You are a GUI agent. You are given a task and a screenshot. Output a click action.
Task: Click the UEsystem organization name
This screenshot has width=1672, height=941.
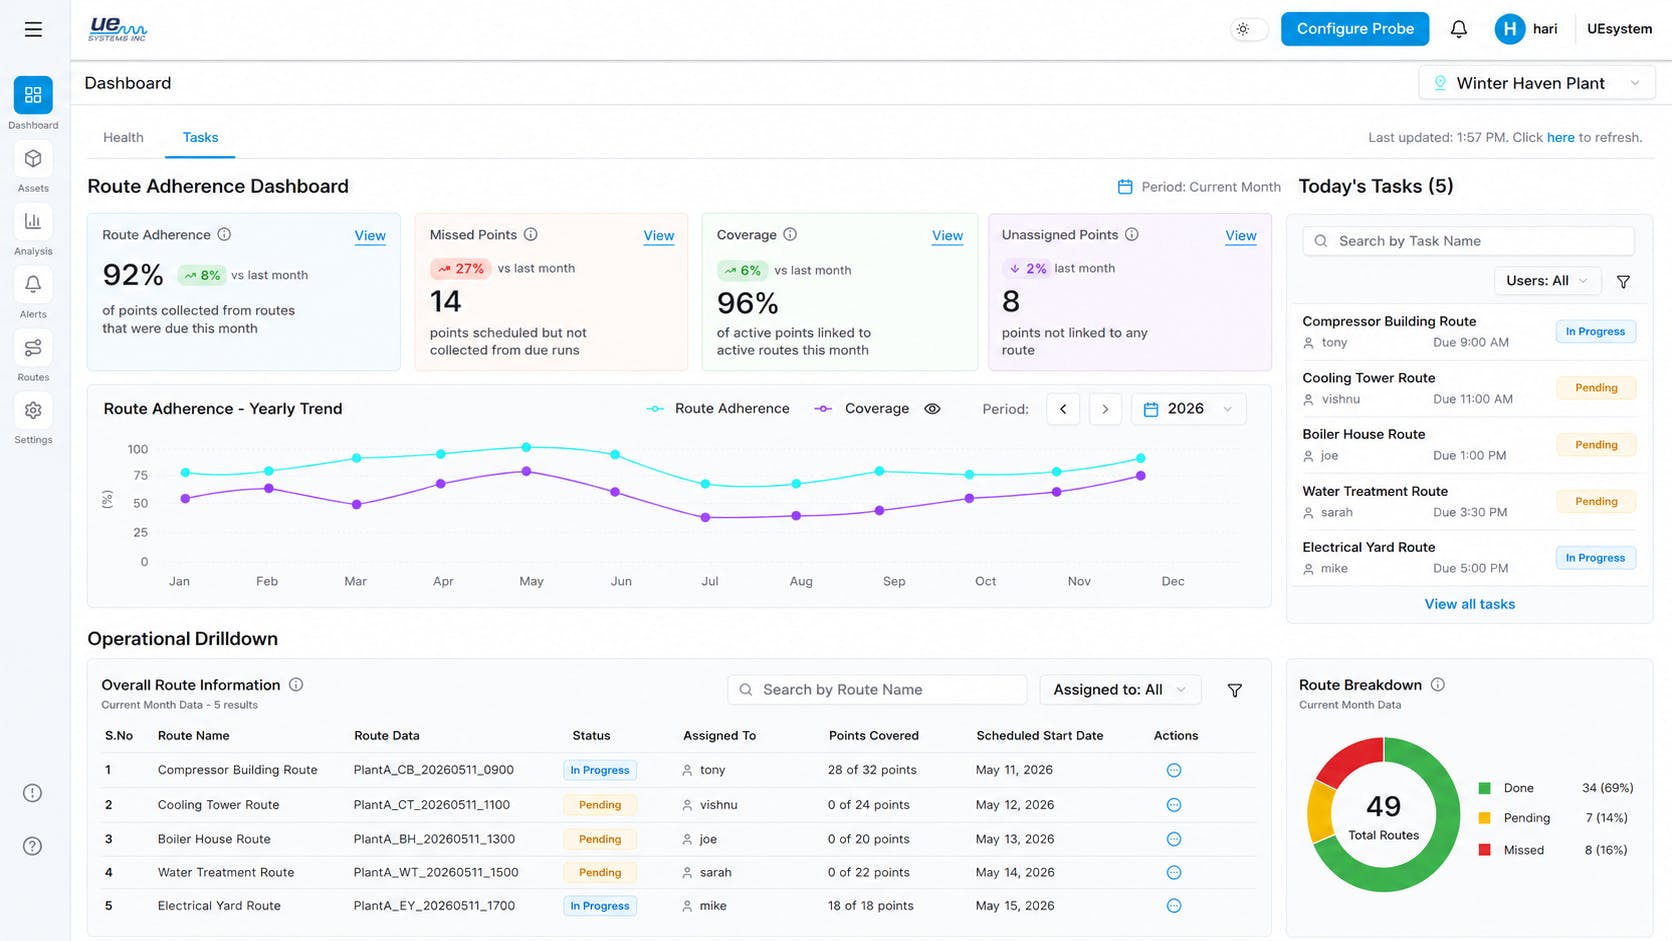(1619, 29)
